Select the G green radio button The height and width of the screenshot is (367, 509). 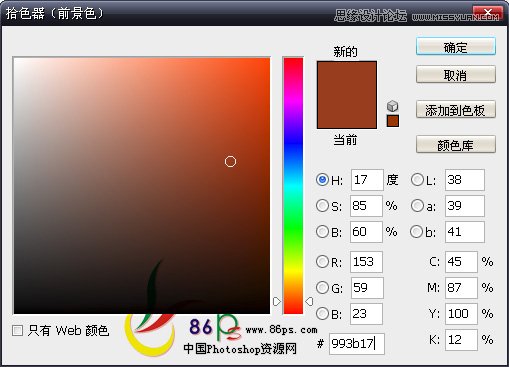322,288
